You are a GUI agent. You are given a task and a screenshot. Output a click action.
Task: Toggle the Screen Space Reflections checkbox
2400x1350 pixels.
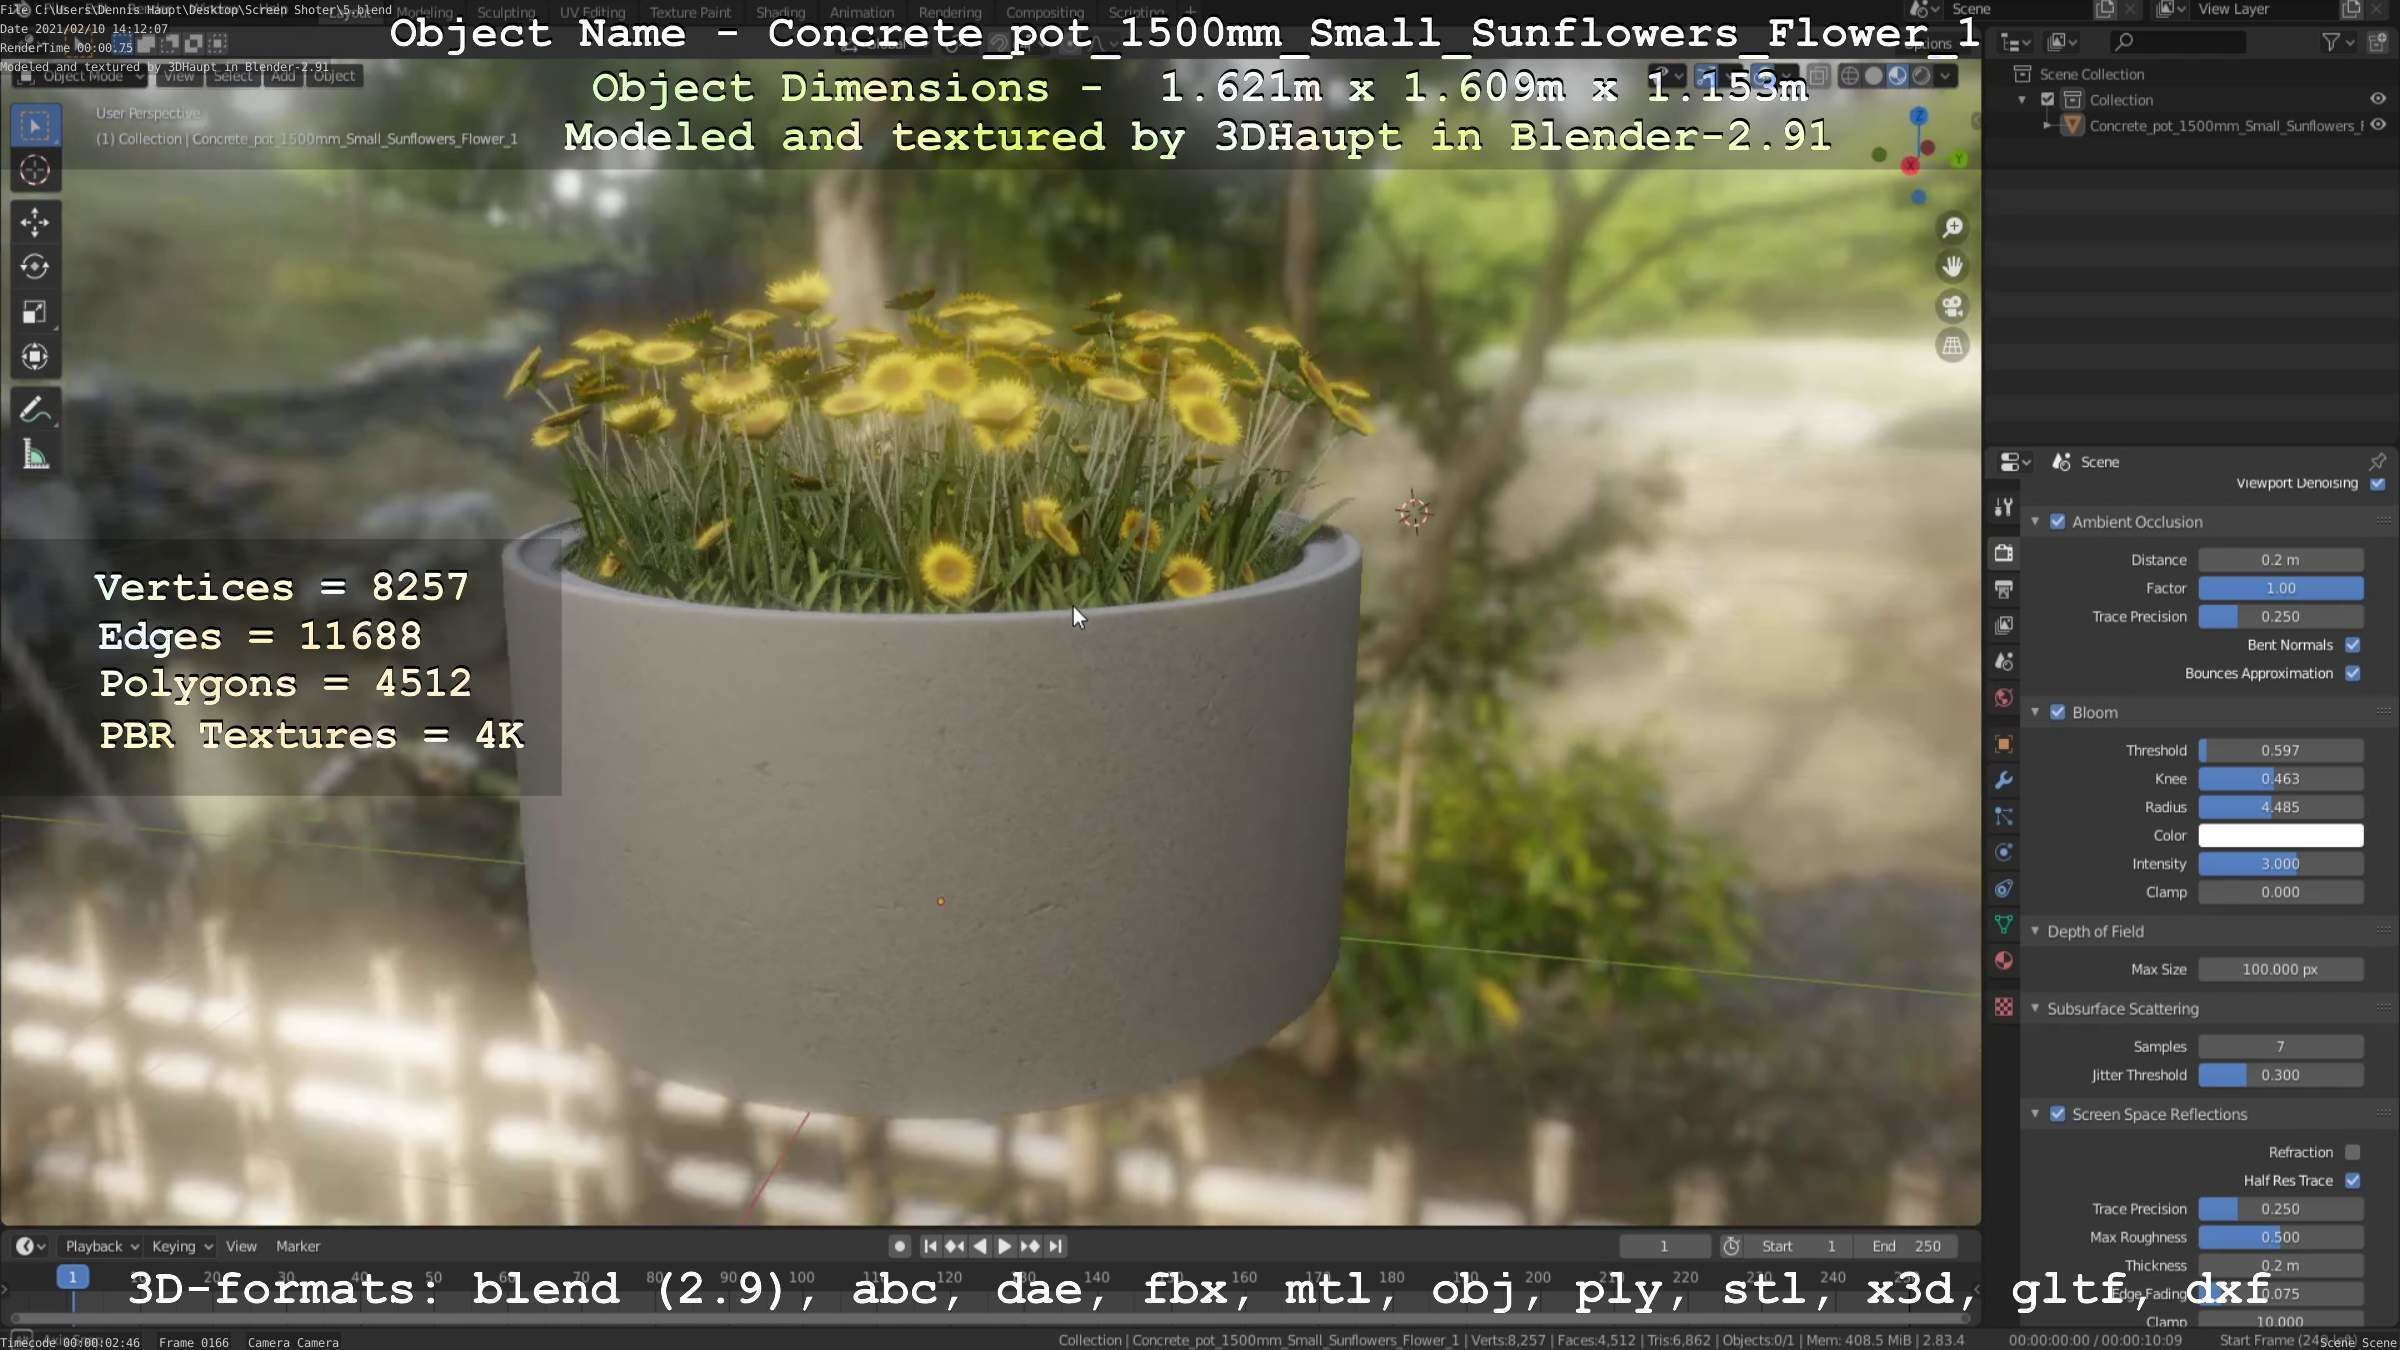[2057, 1114]
